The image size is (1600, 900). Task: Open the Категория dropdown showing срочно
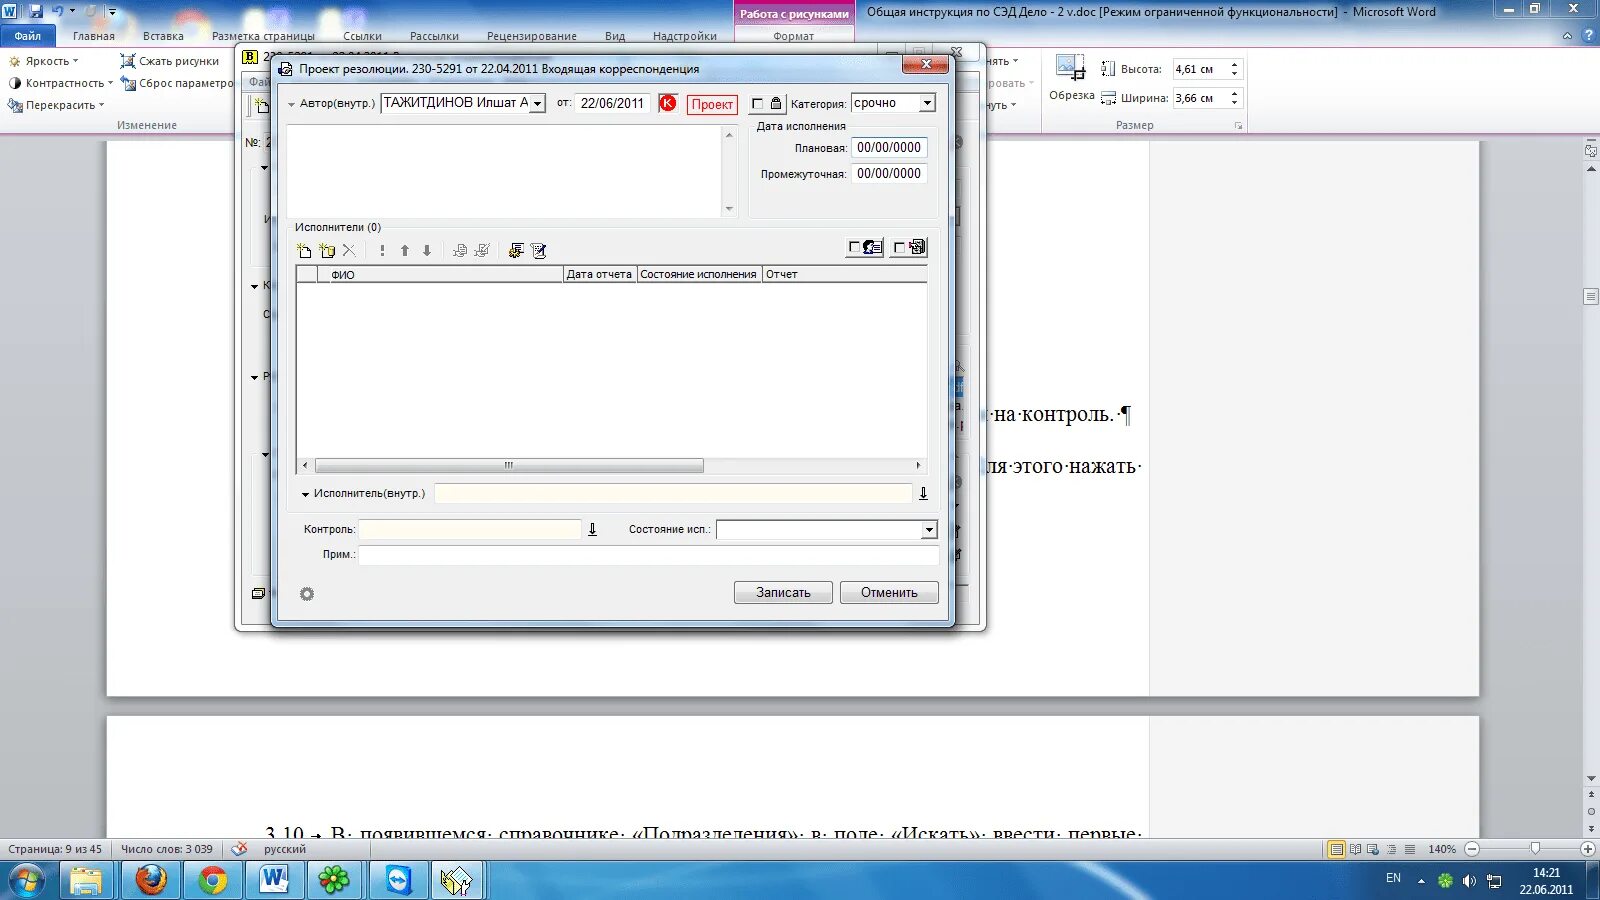tap(927, 103)
